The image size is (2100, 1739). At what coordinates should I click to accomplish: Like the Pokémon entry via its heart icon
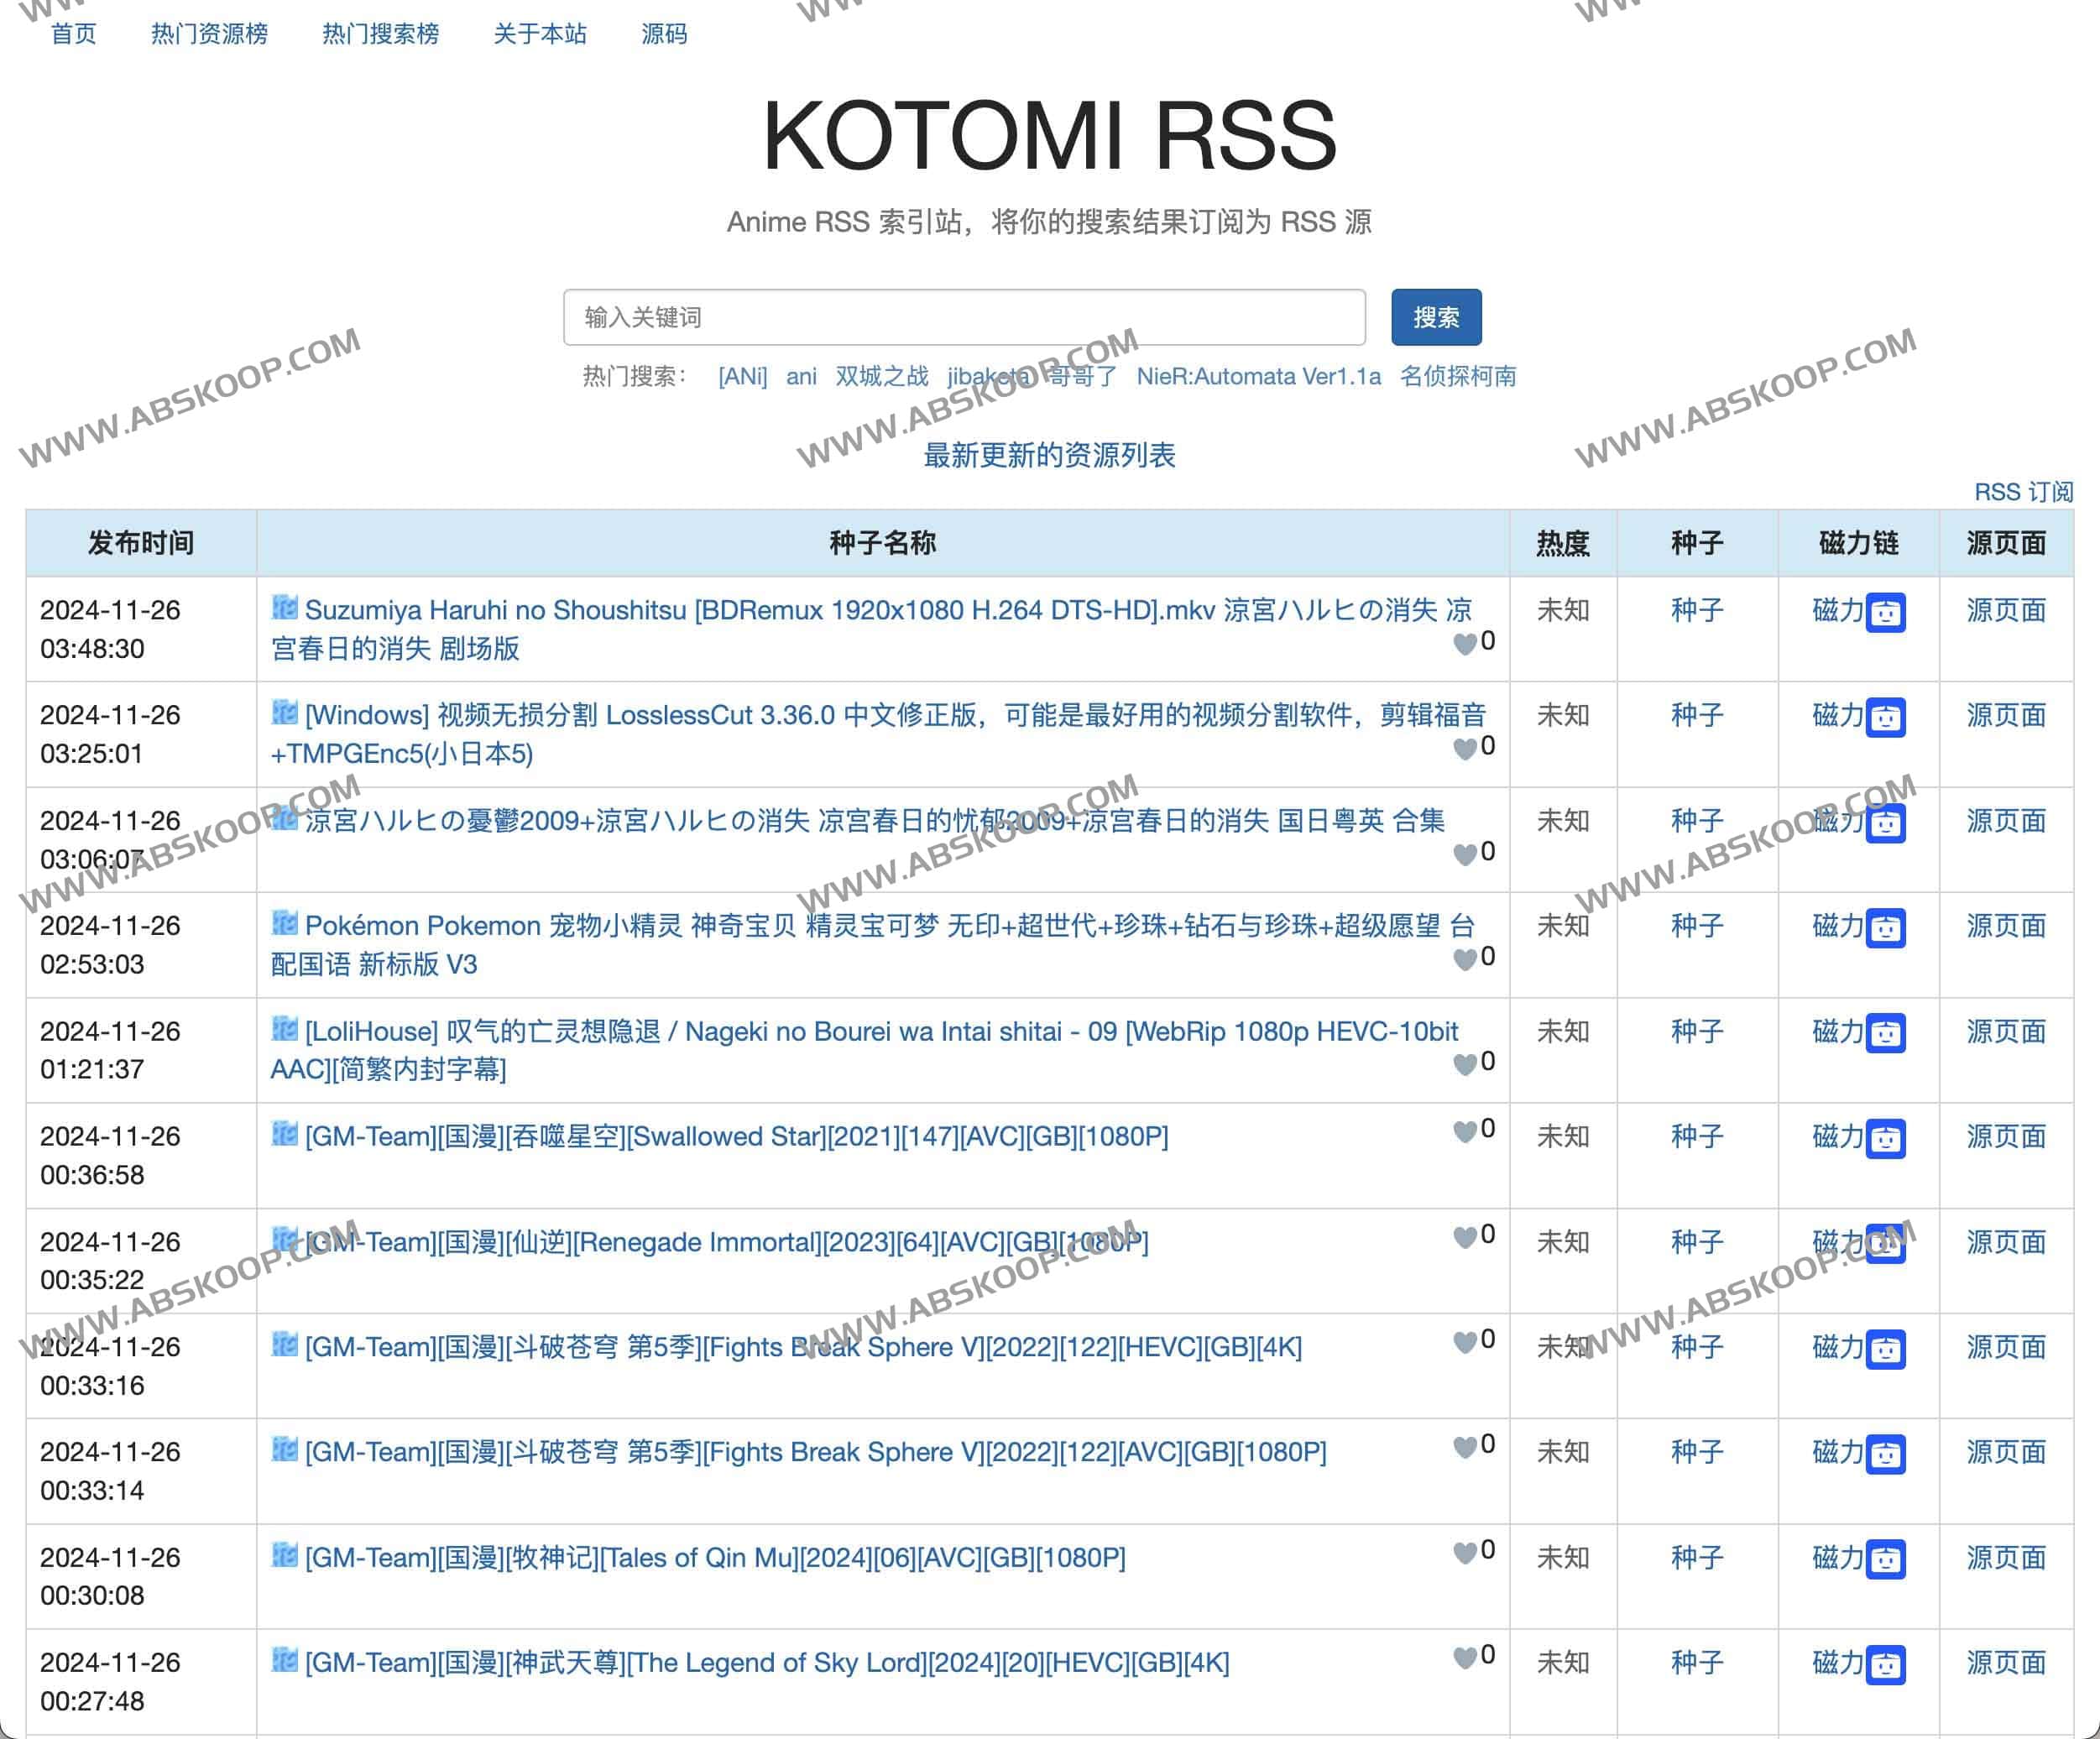coord(1464,957)
